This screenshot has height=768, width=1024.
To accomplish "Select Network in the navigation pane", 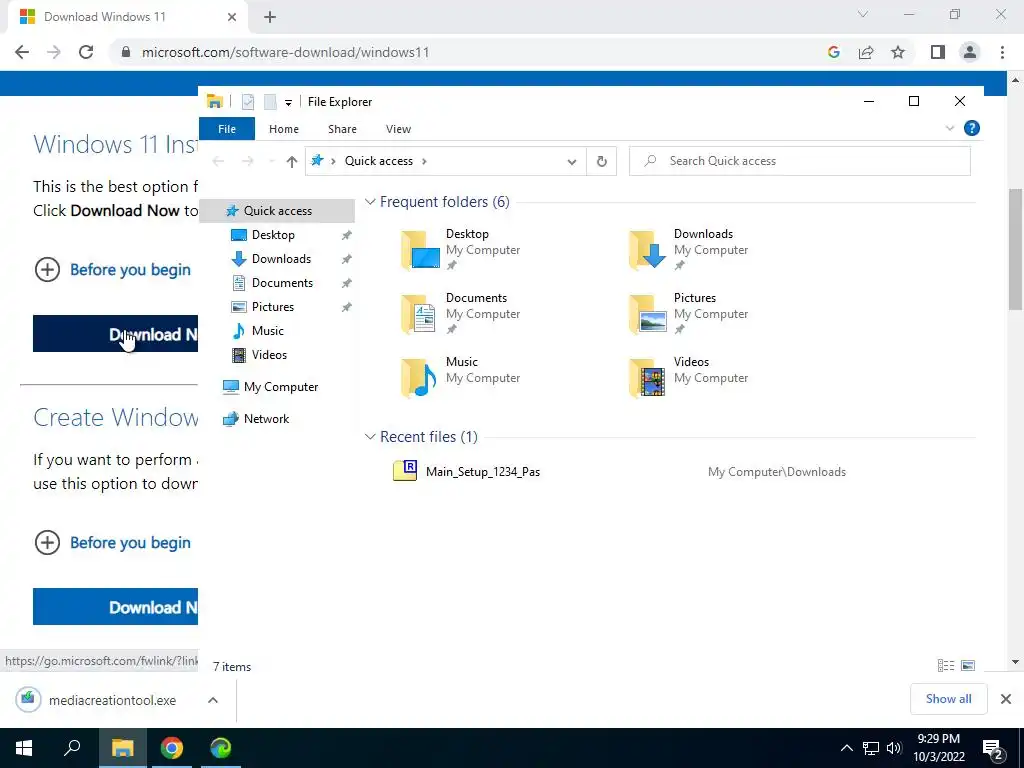I will [x=266, y=419].
